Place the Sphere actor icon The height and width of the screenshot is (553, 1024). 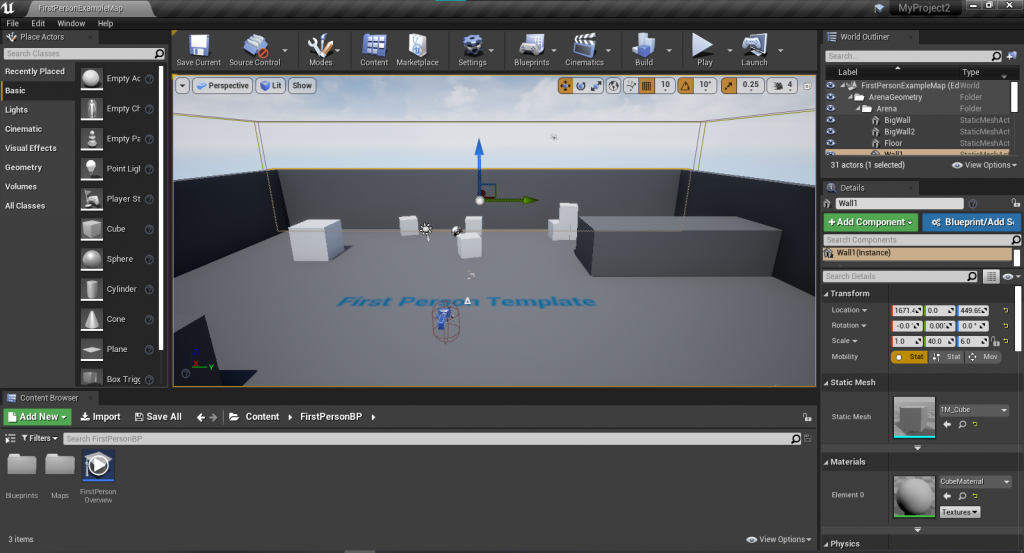coord(91,259)
